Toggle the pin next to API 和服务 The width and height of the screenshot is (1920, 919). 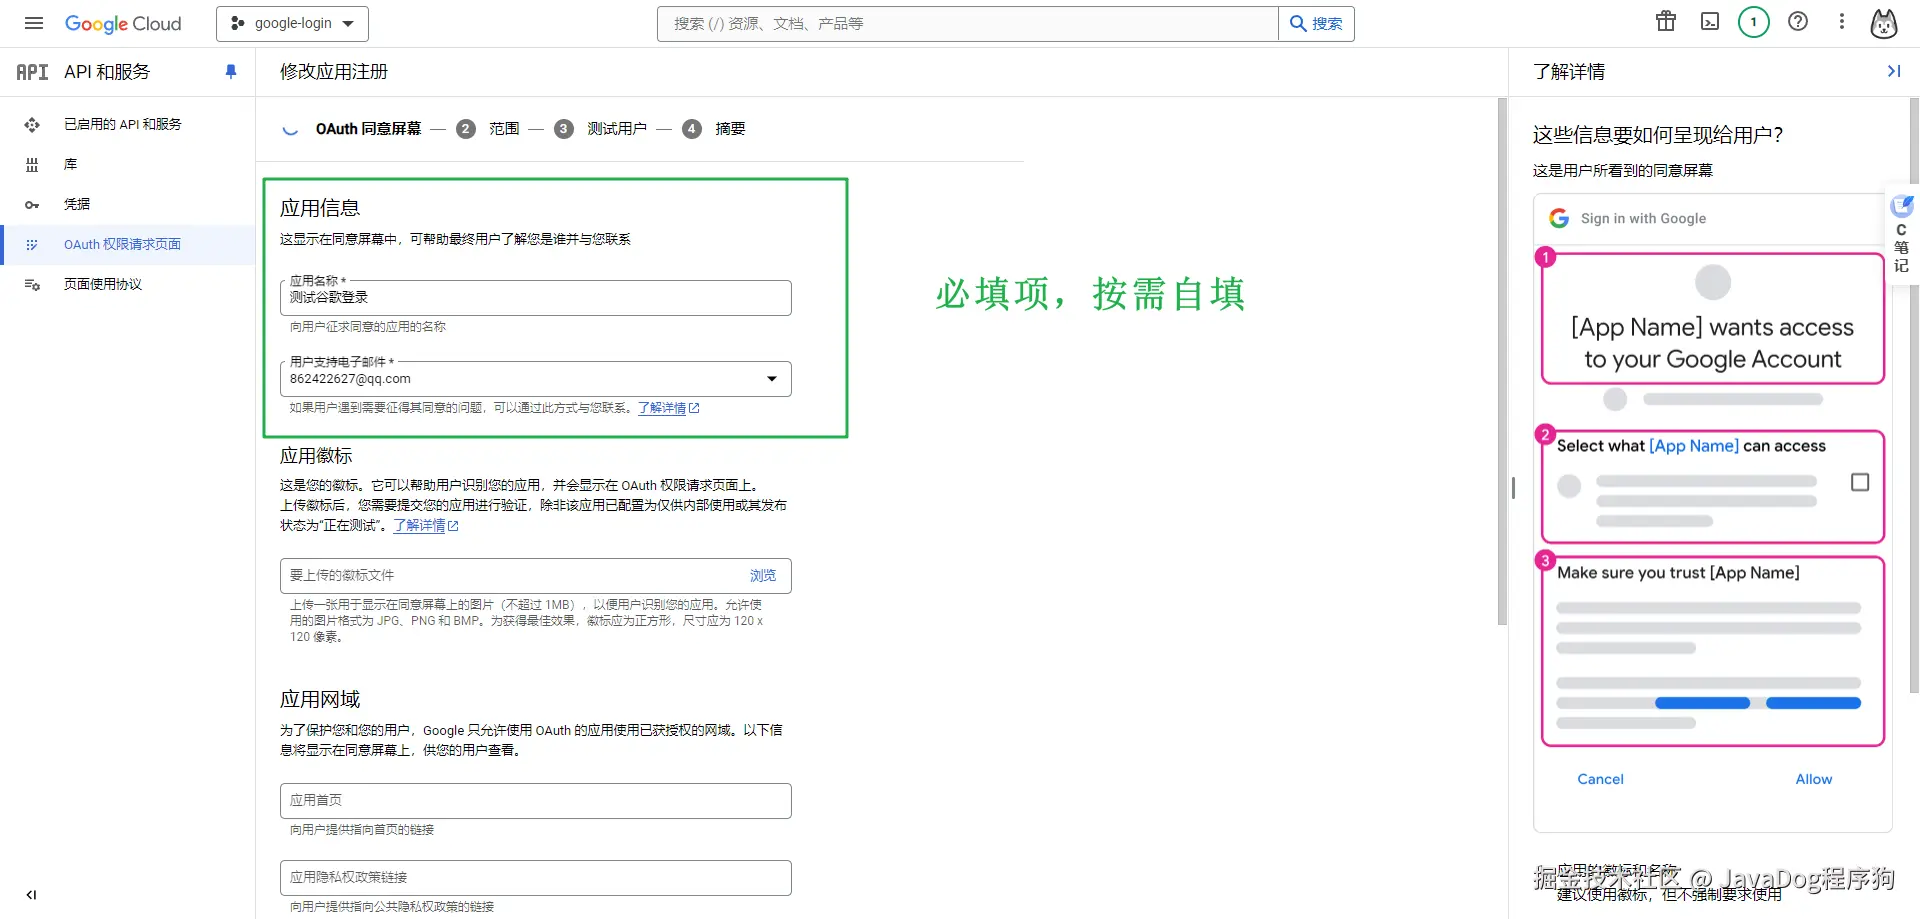click(231, 71)
